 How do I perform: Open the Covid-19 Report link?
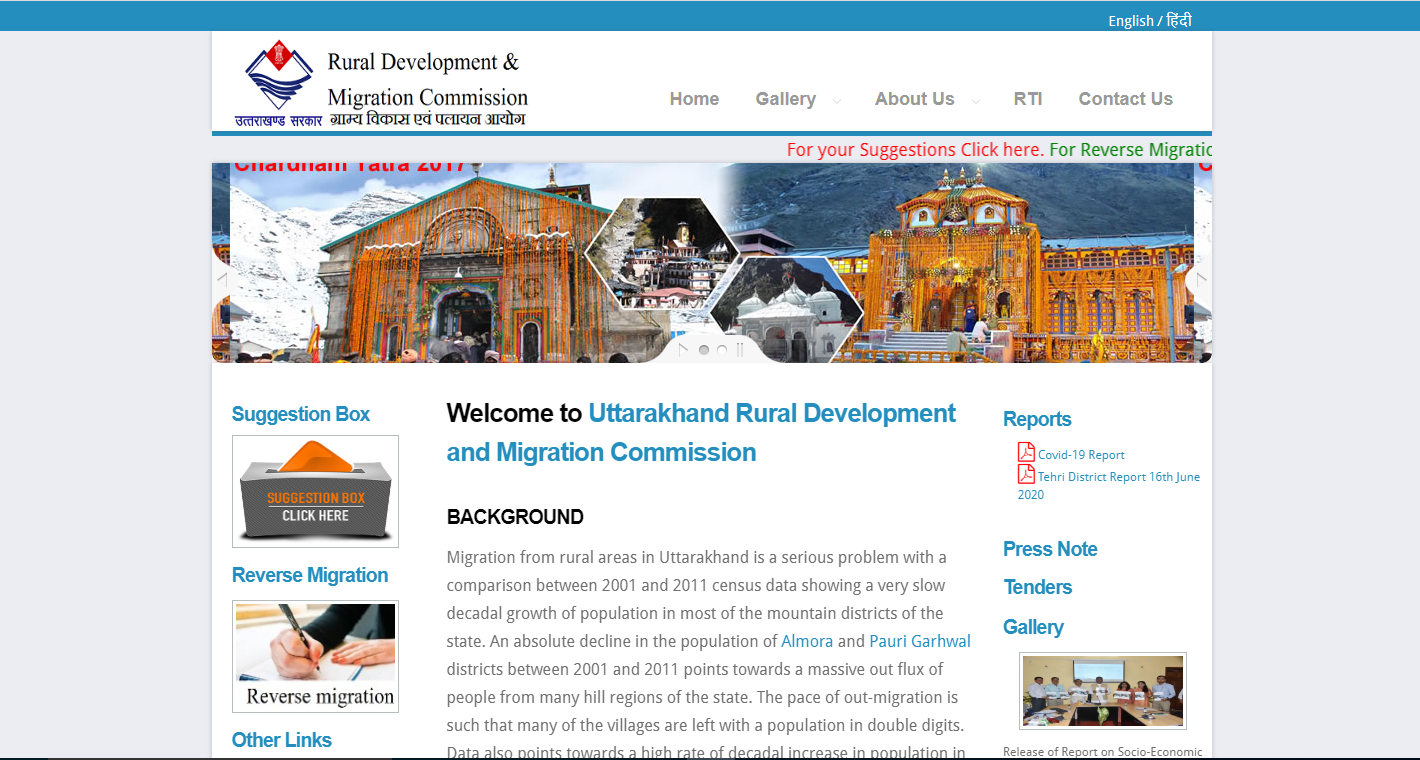click(x=1081, y=455)
